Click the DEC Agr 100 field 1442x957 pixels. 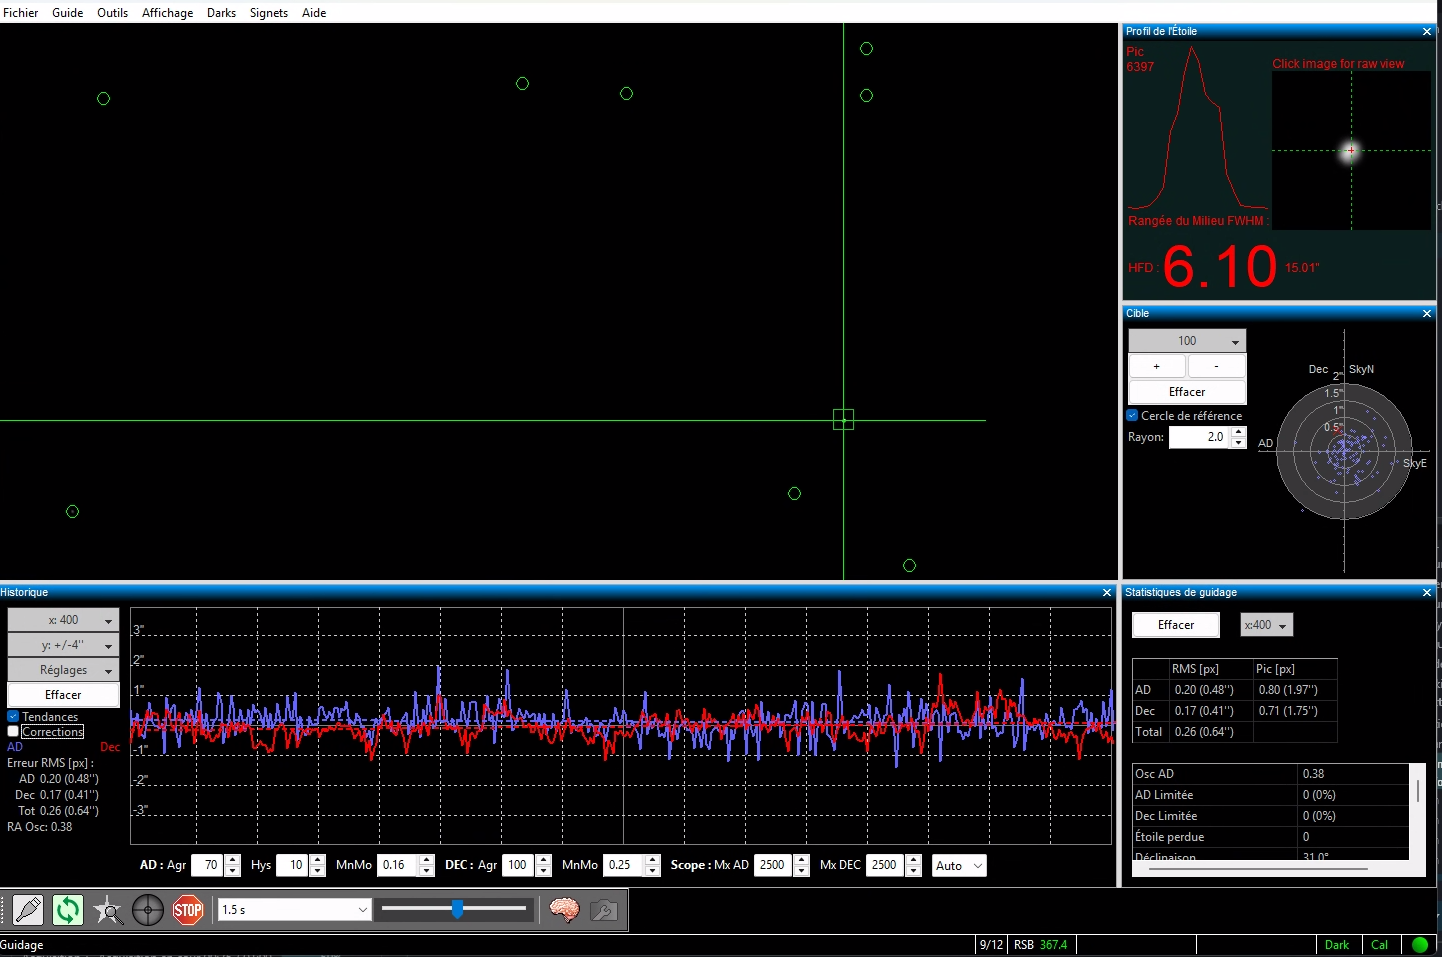tap(519, 865)
